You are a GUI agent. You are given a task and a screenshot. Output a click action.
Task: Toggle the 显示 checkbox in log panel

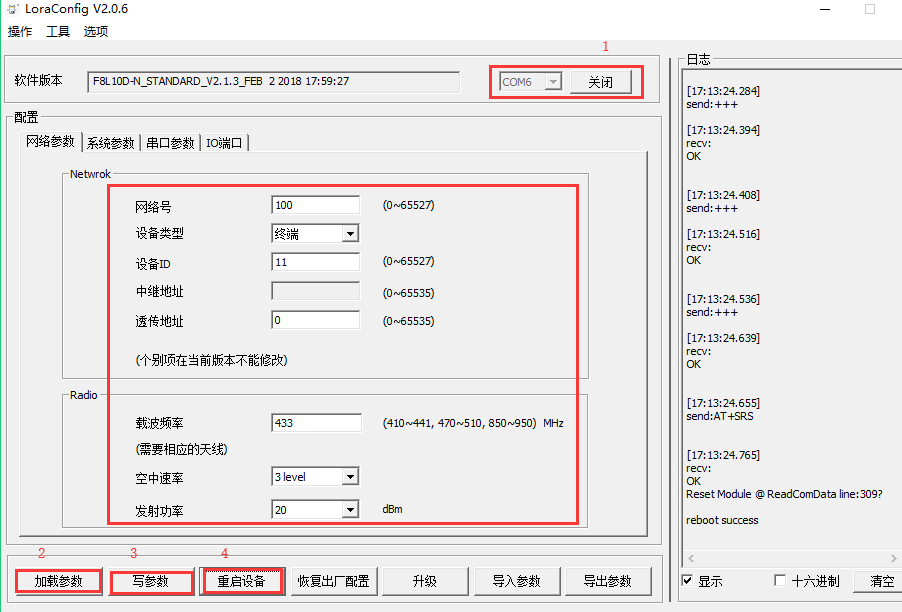tap(687, 581)
